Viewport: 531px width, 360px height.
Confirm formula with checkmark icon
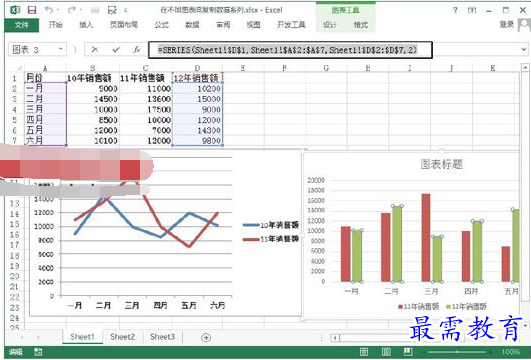(x=116, y=50)
